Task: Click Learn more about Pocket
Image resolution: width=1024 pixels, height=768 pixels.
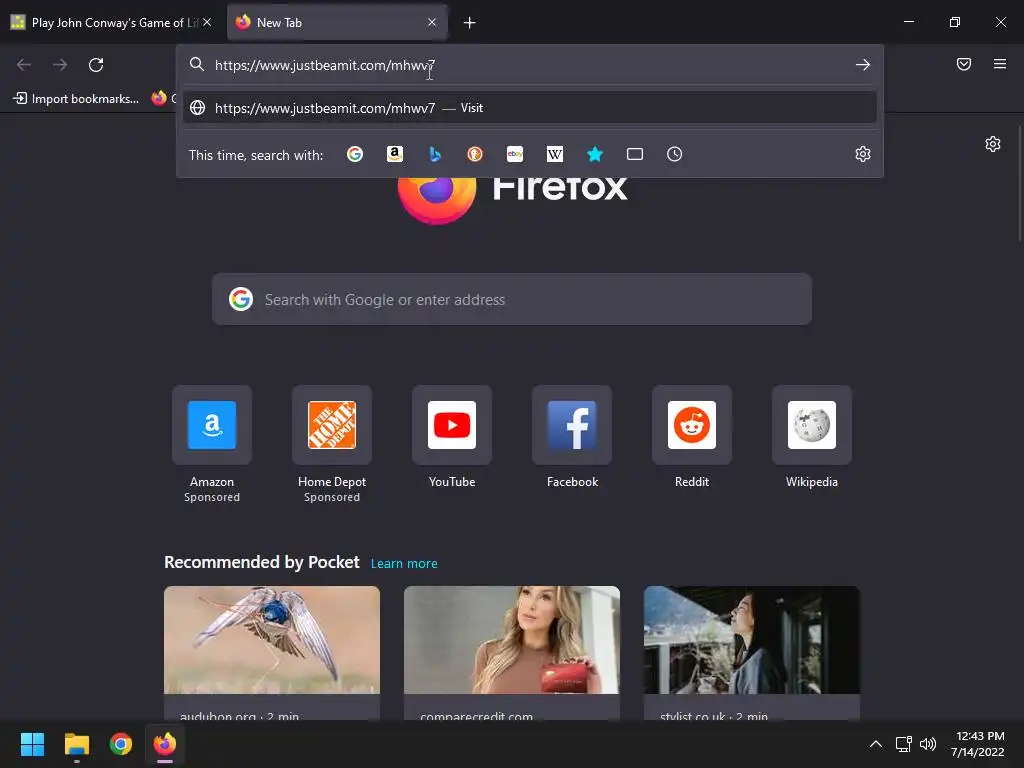Action: tap(404, 564)
